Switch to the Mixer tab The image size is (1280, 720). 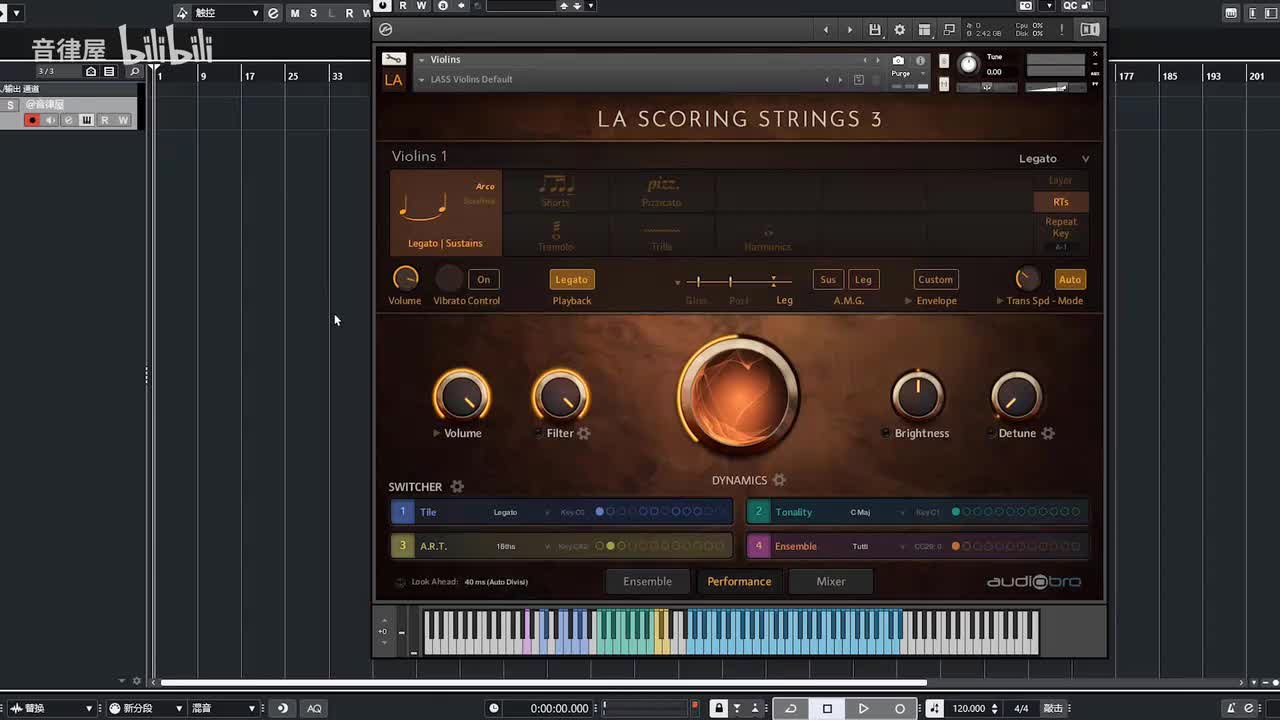[831, 582]
